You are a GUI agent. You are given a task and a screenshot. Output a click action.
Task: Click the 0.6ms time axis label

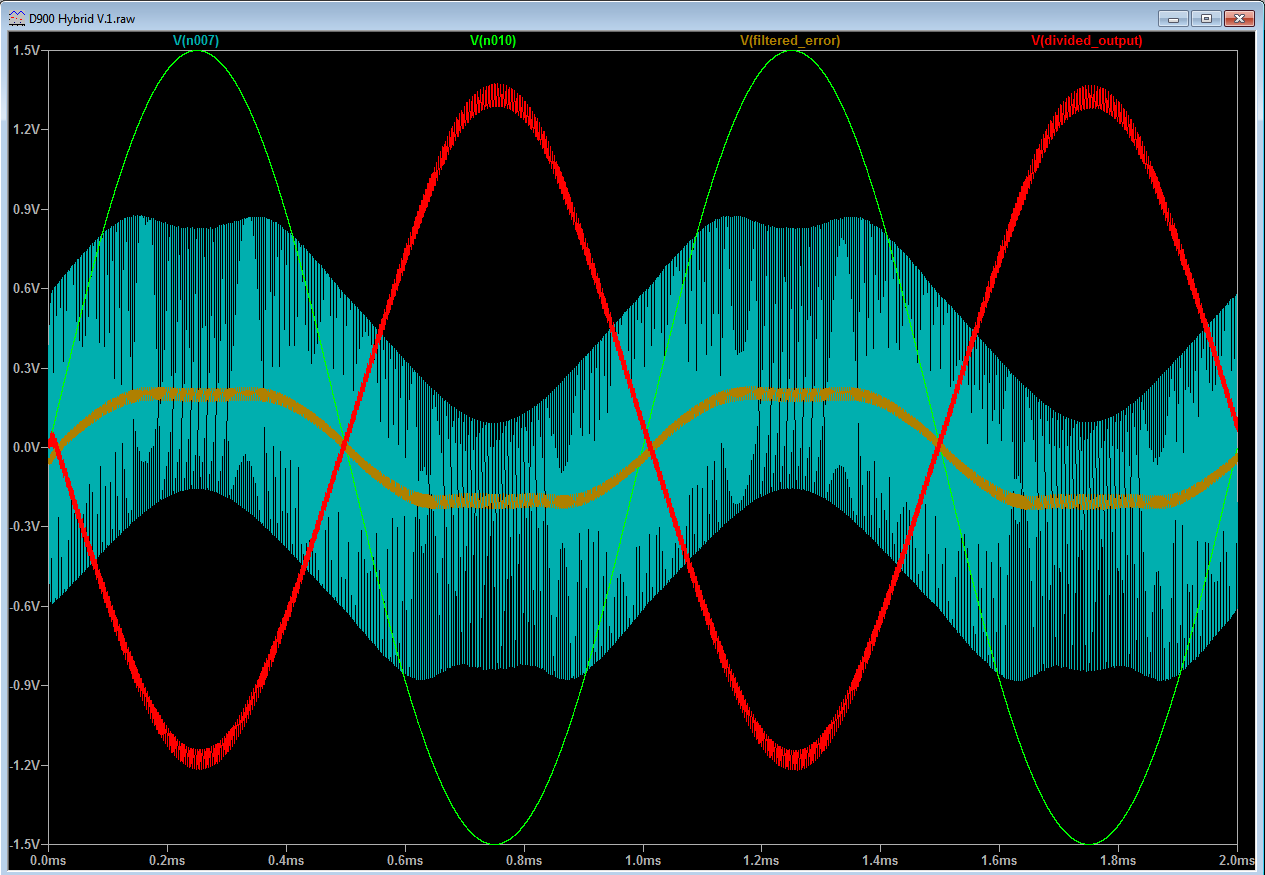pos(406,860)
